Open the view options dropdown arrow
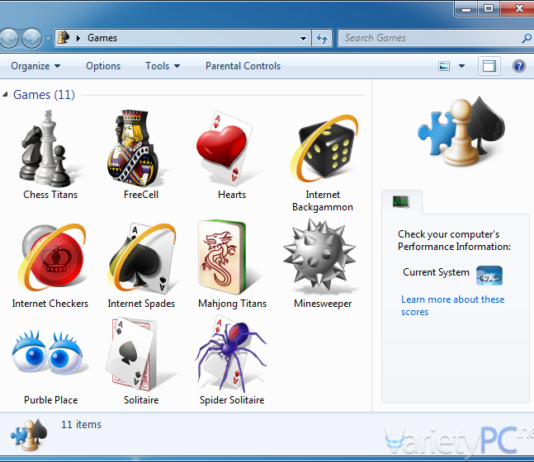 coord(461,66)
